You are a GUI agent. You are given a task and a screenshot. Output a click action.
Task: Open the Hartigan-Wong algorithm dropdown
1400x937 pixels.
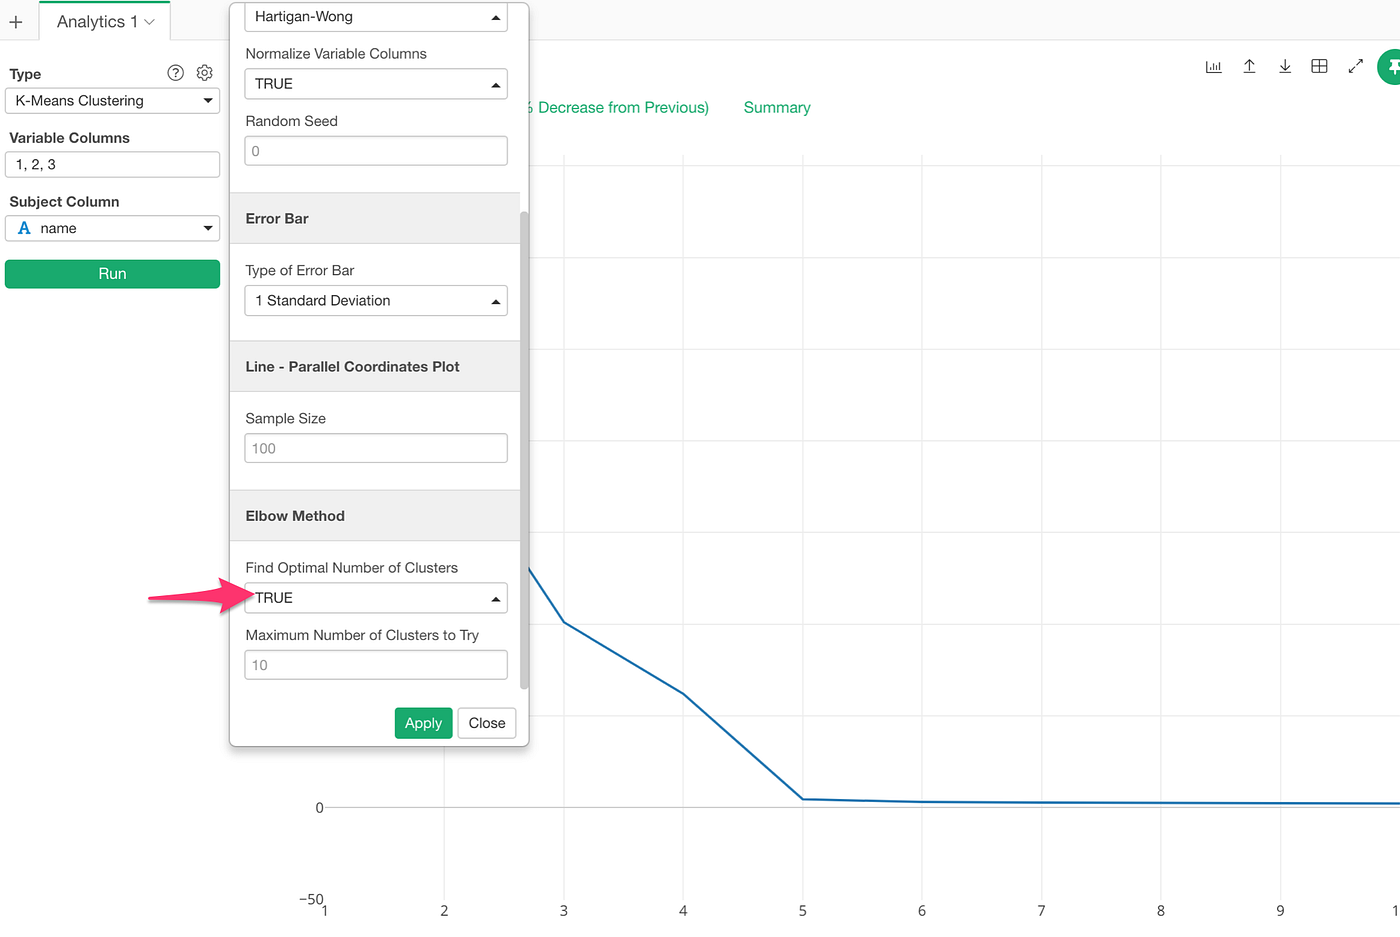click(x=375, y=17)
